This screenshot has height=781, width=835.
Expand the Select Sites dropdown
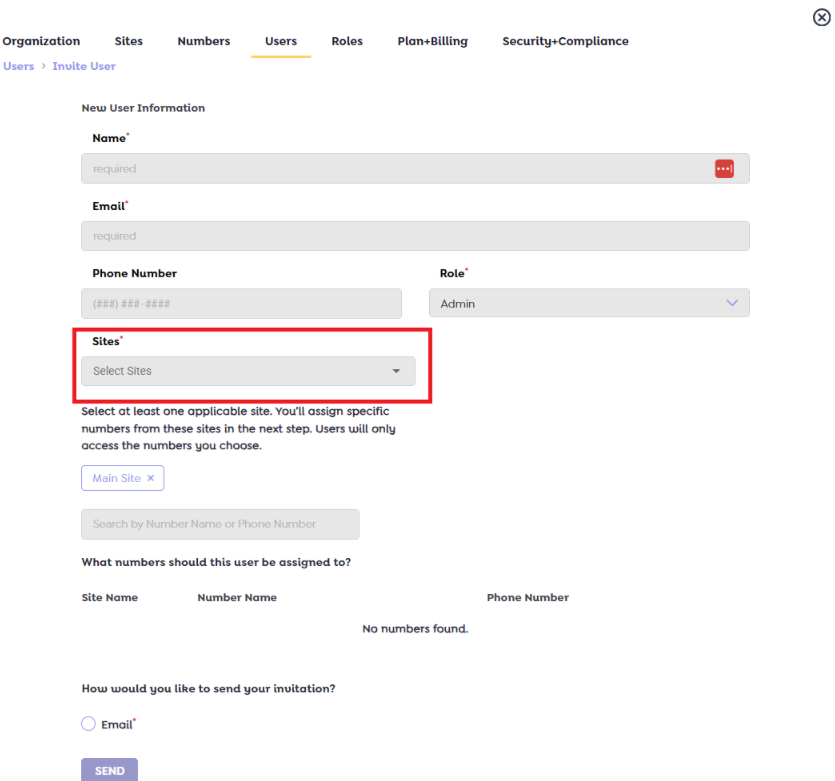[x=247, y=371]
